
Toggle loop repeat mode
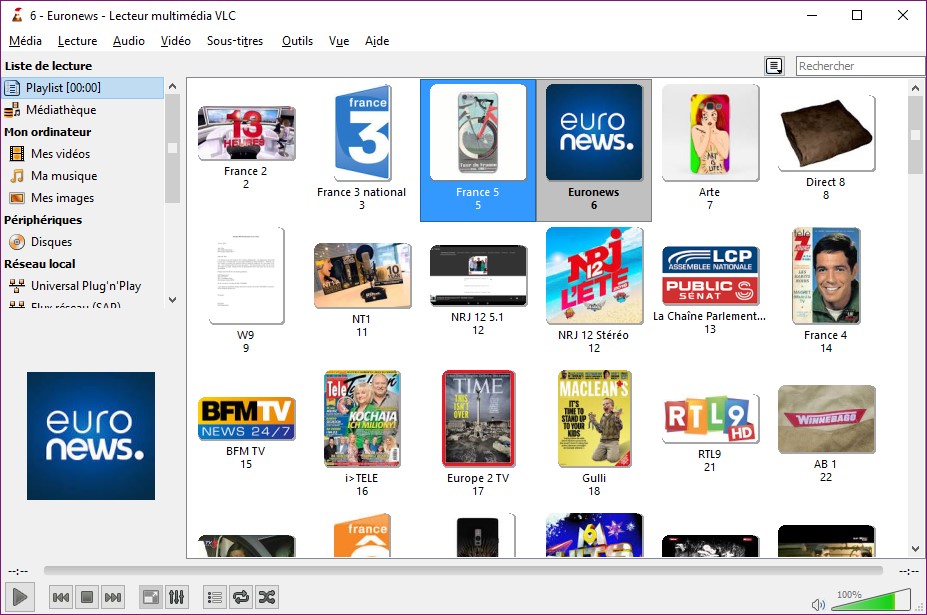(240, 598)
